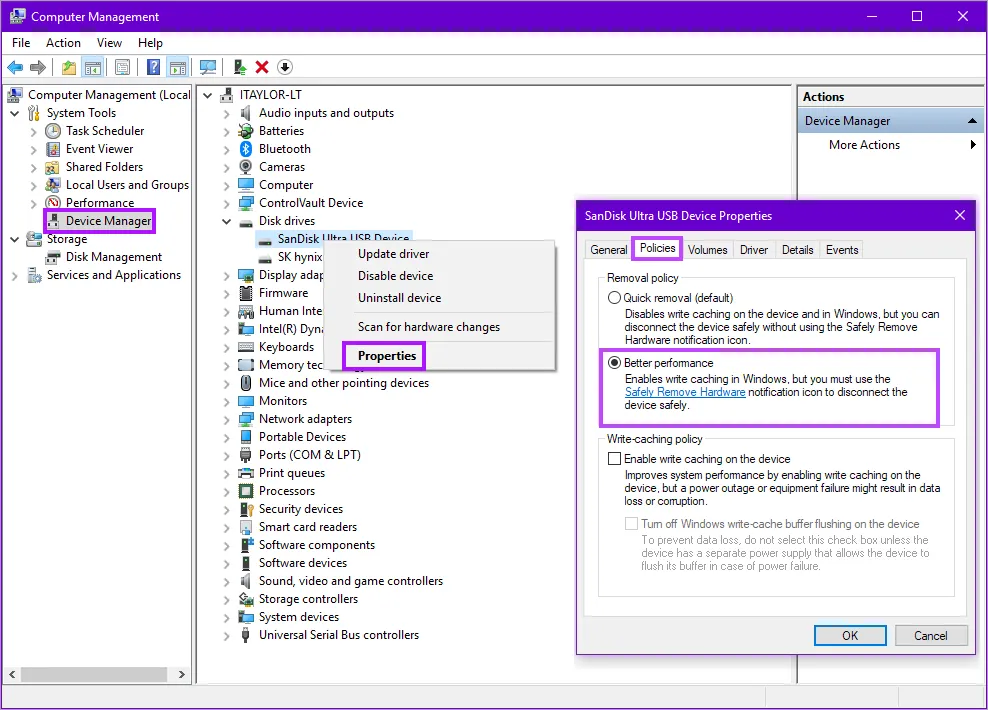Click the black down-arrow Disable device icon

tap(285, 67)
